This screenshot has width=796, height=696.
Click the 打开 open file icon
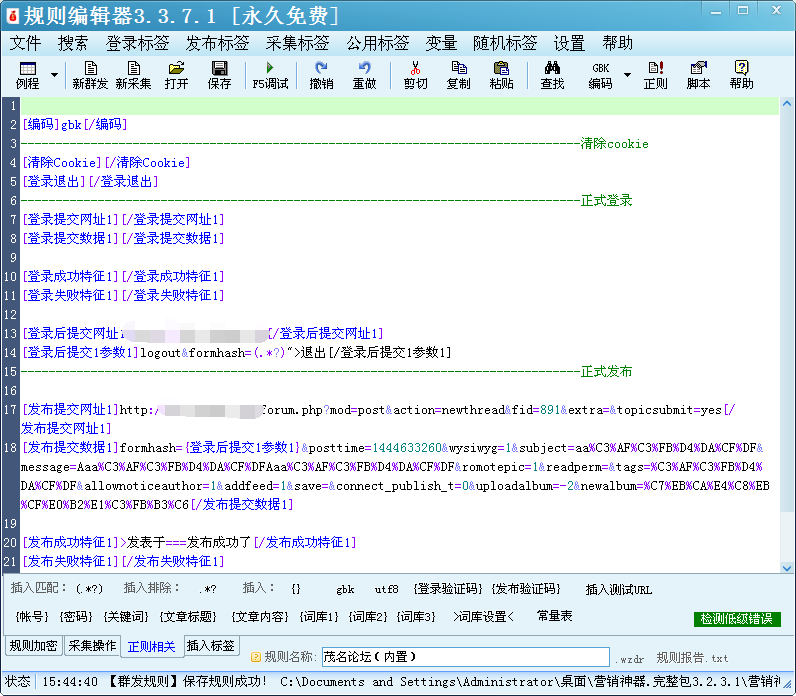176,75
